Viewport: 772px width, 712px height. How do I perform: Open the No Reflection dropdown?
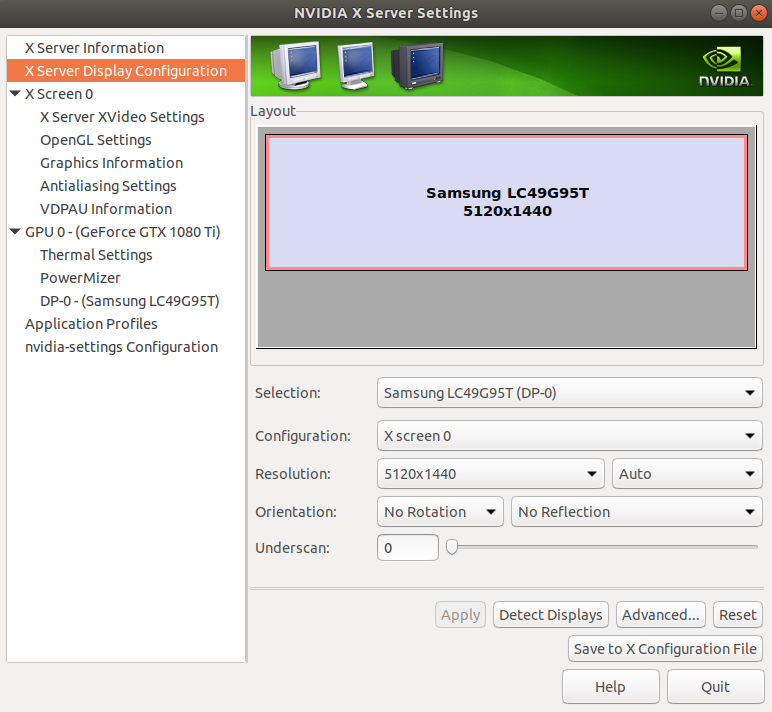637,512
